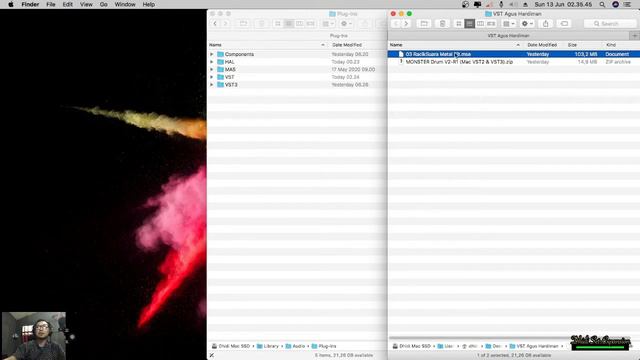Viewport: 640px width, 360px height.
Task: Sort right window by Name column
Action: click(455, 45)
